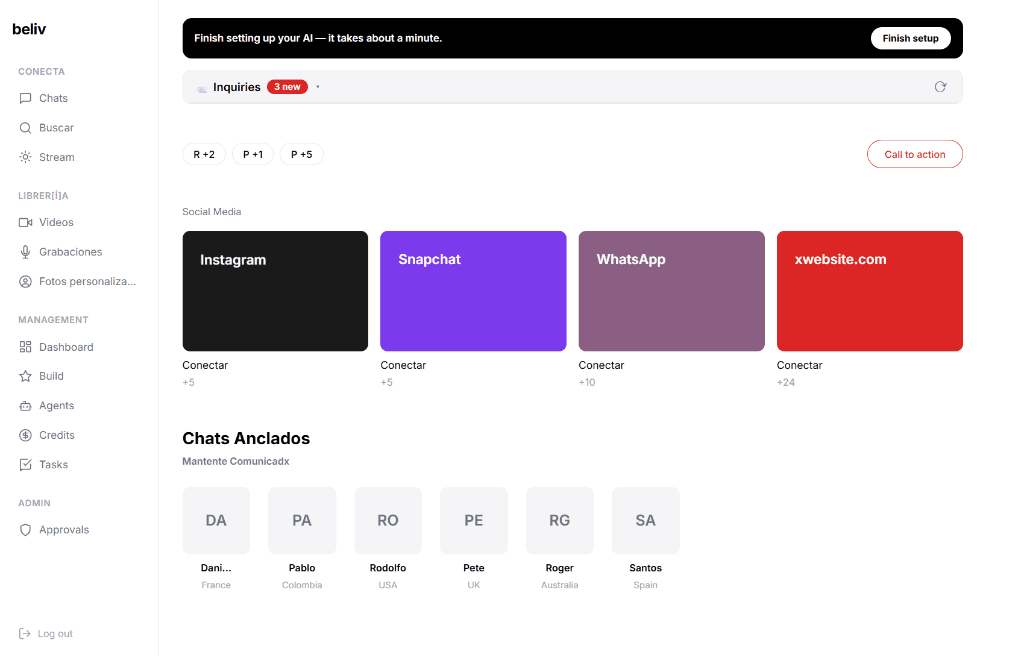Click the Chats speech bubble icon
This screenshot has height=656, width=1024.
click(x=25, y=98)
